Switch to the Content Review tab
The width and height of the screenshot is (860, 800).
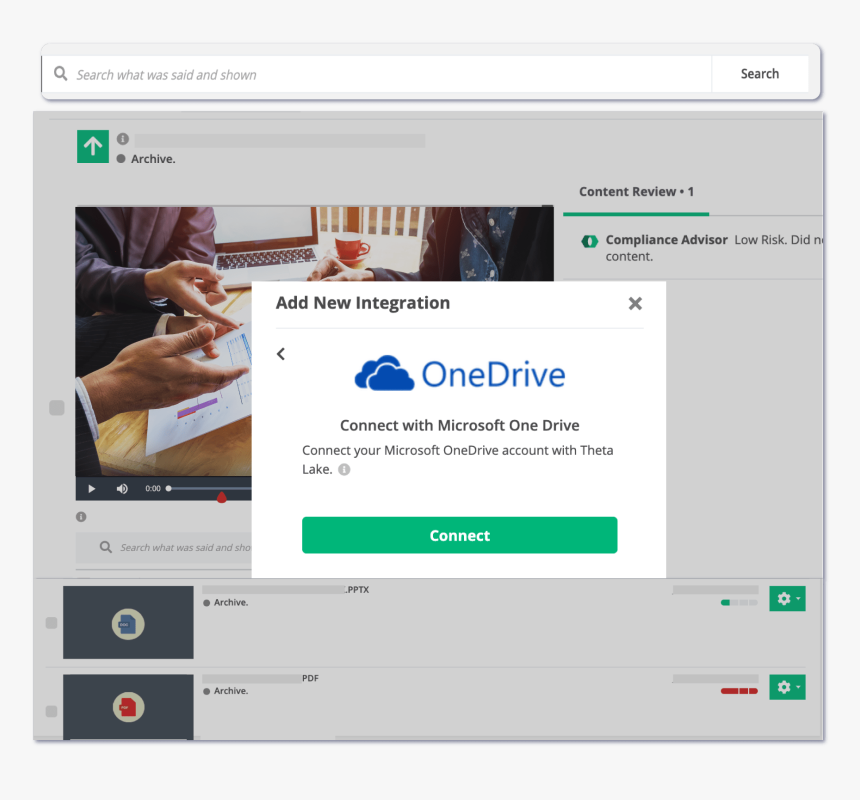point(636,191)
